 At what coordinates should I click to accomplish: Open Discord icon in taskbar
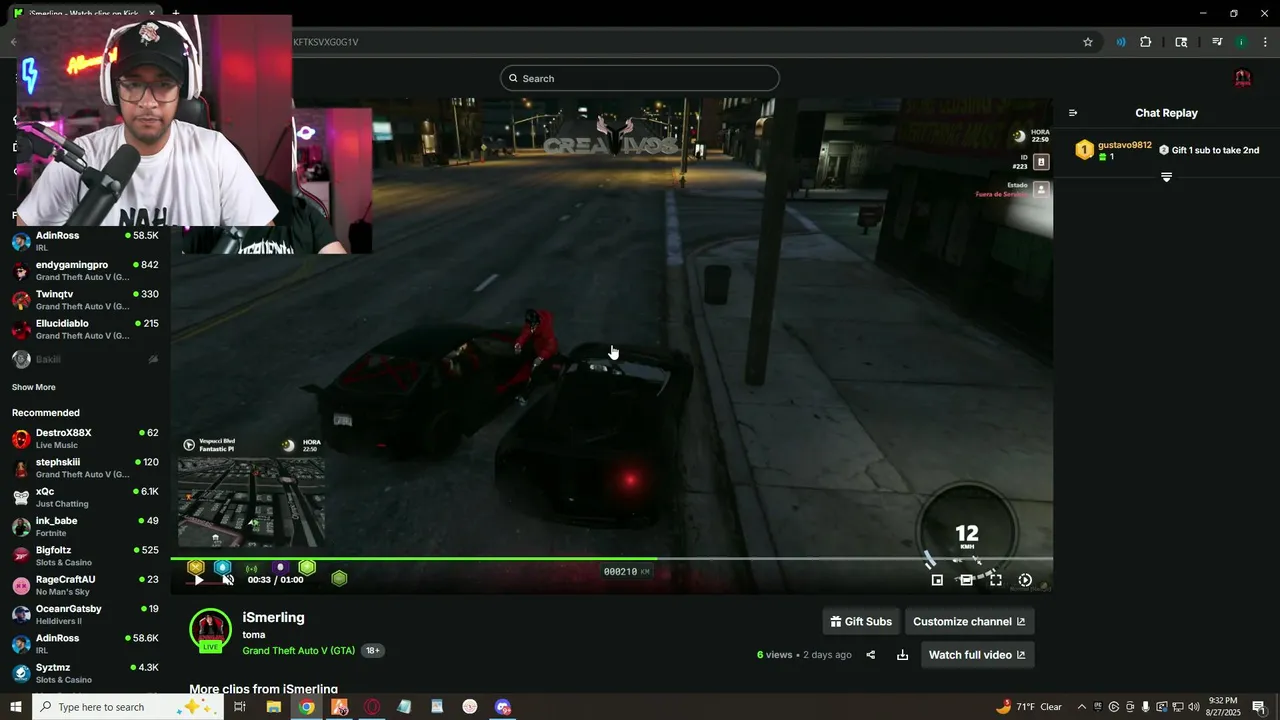pyautogui.click(x=503, y=707)
